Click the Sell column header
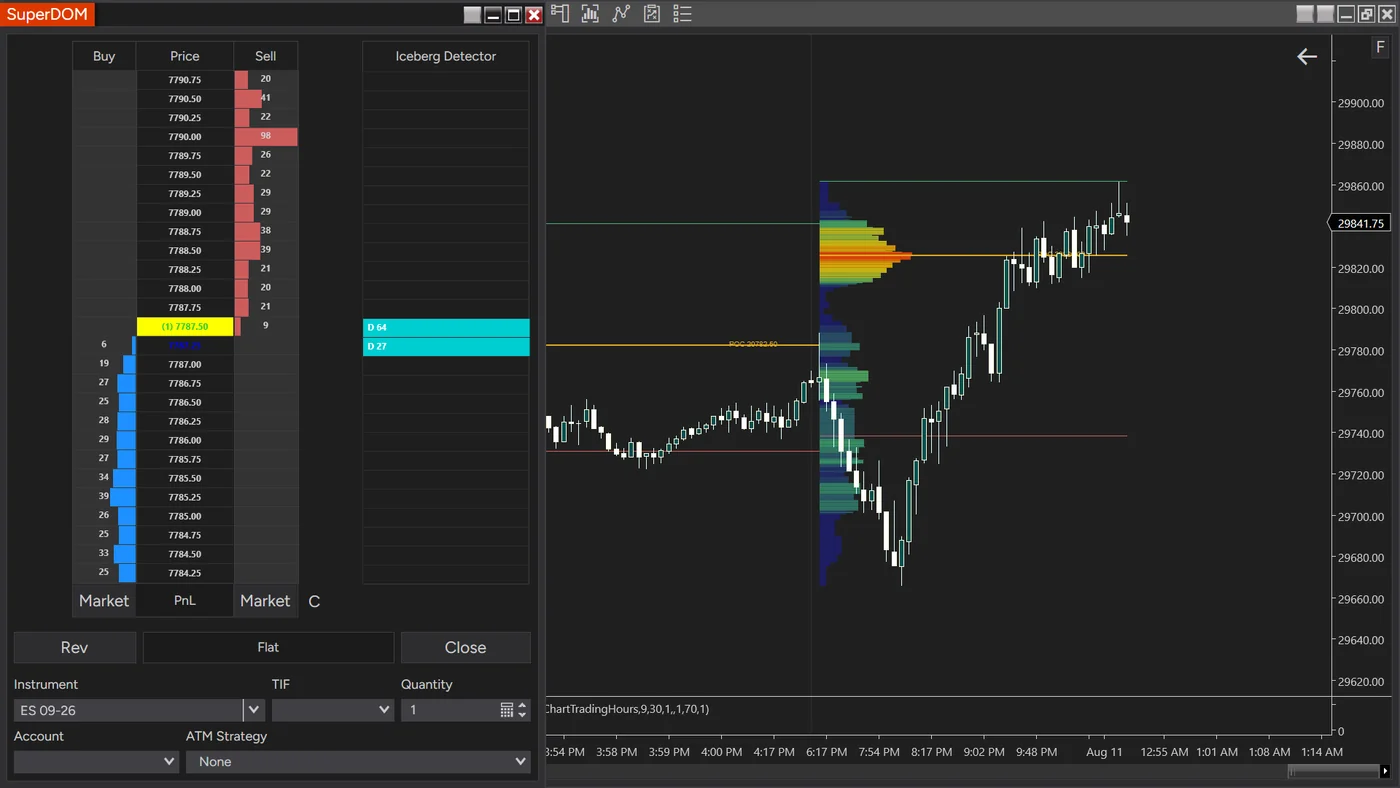Image resolution: width=1400 pixels, height=788 pixels. [266, 56]
